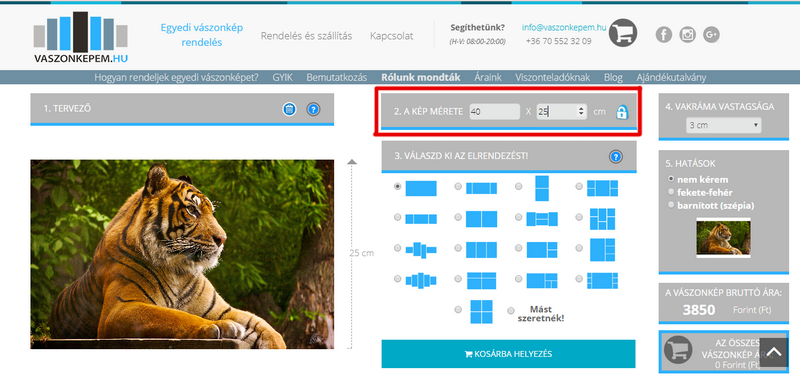
Task: Visit the Google Plus page icon
Action: pos(711,34)
